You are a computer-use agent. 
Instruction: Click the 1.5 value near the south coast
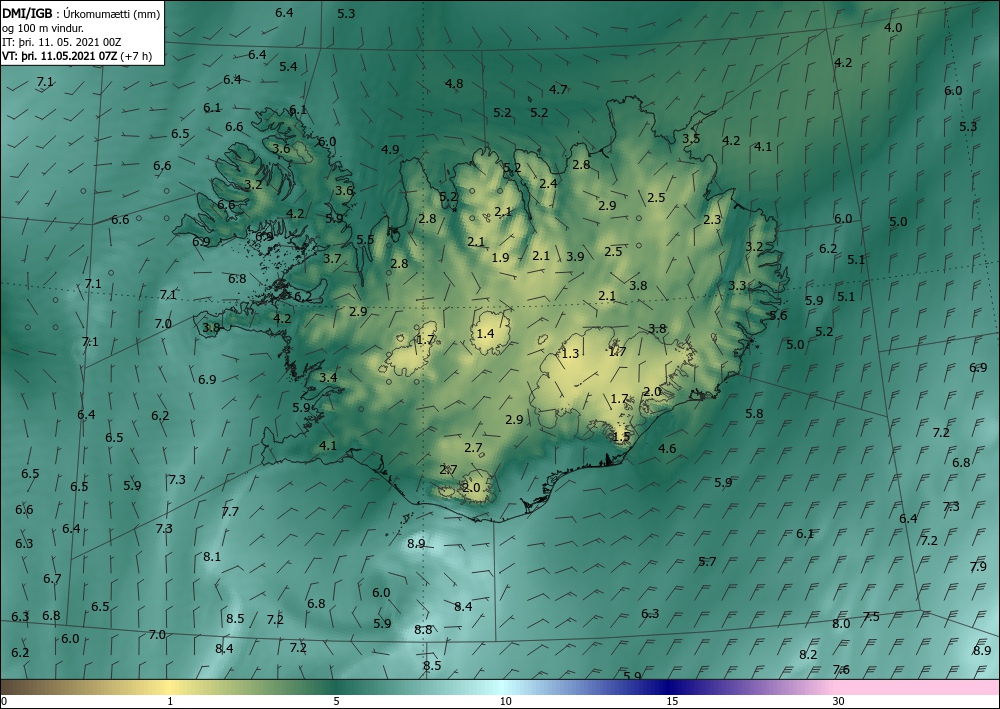point(621,437)
